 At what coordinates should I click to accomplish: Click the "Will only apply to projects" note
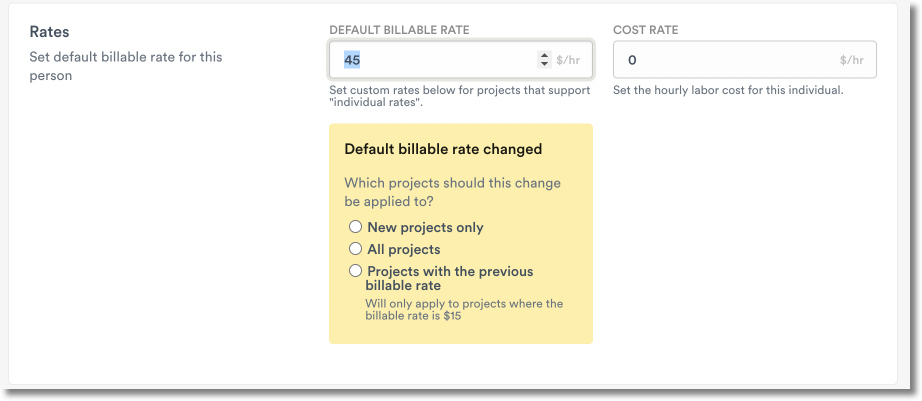click(464, 310)
